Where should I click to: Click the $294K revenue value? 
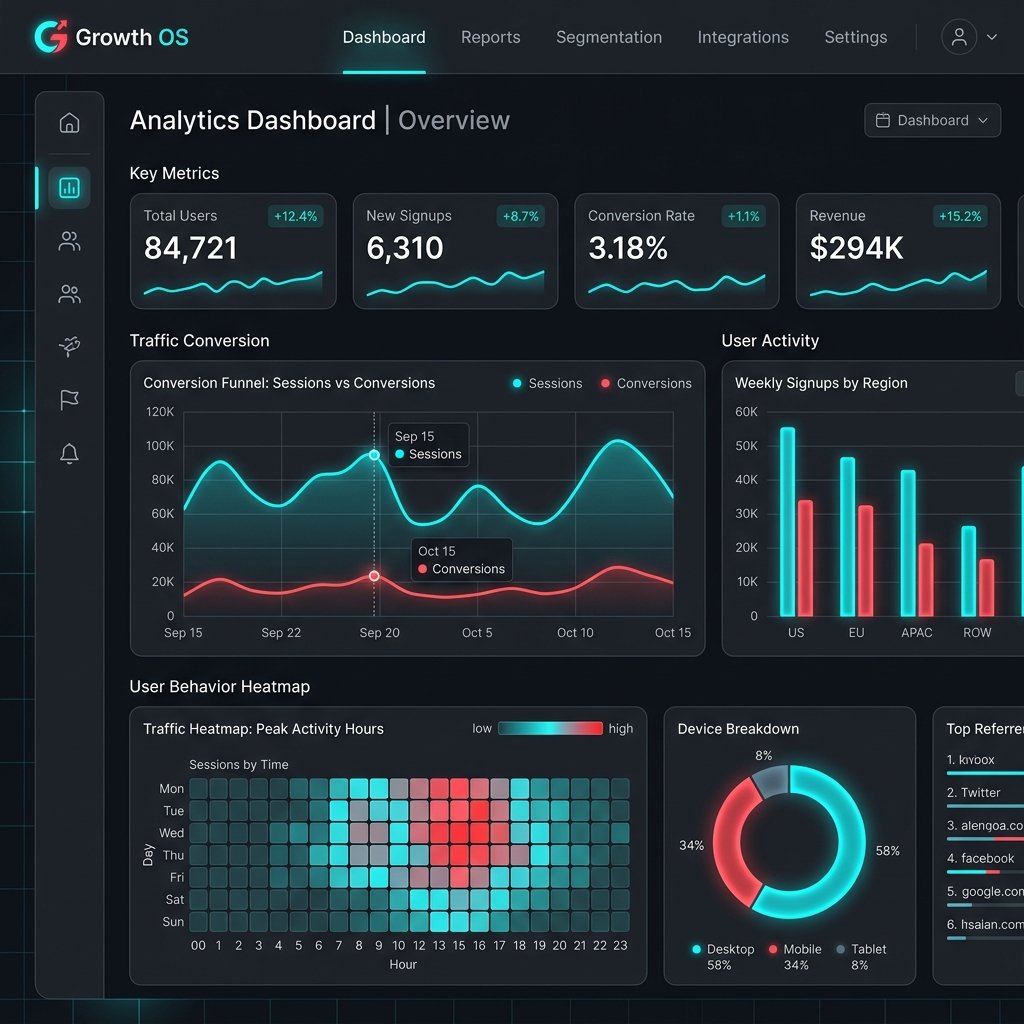click(x=856, y=248)
